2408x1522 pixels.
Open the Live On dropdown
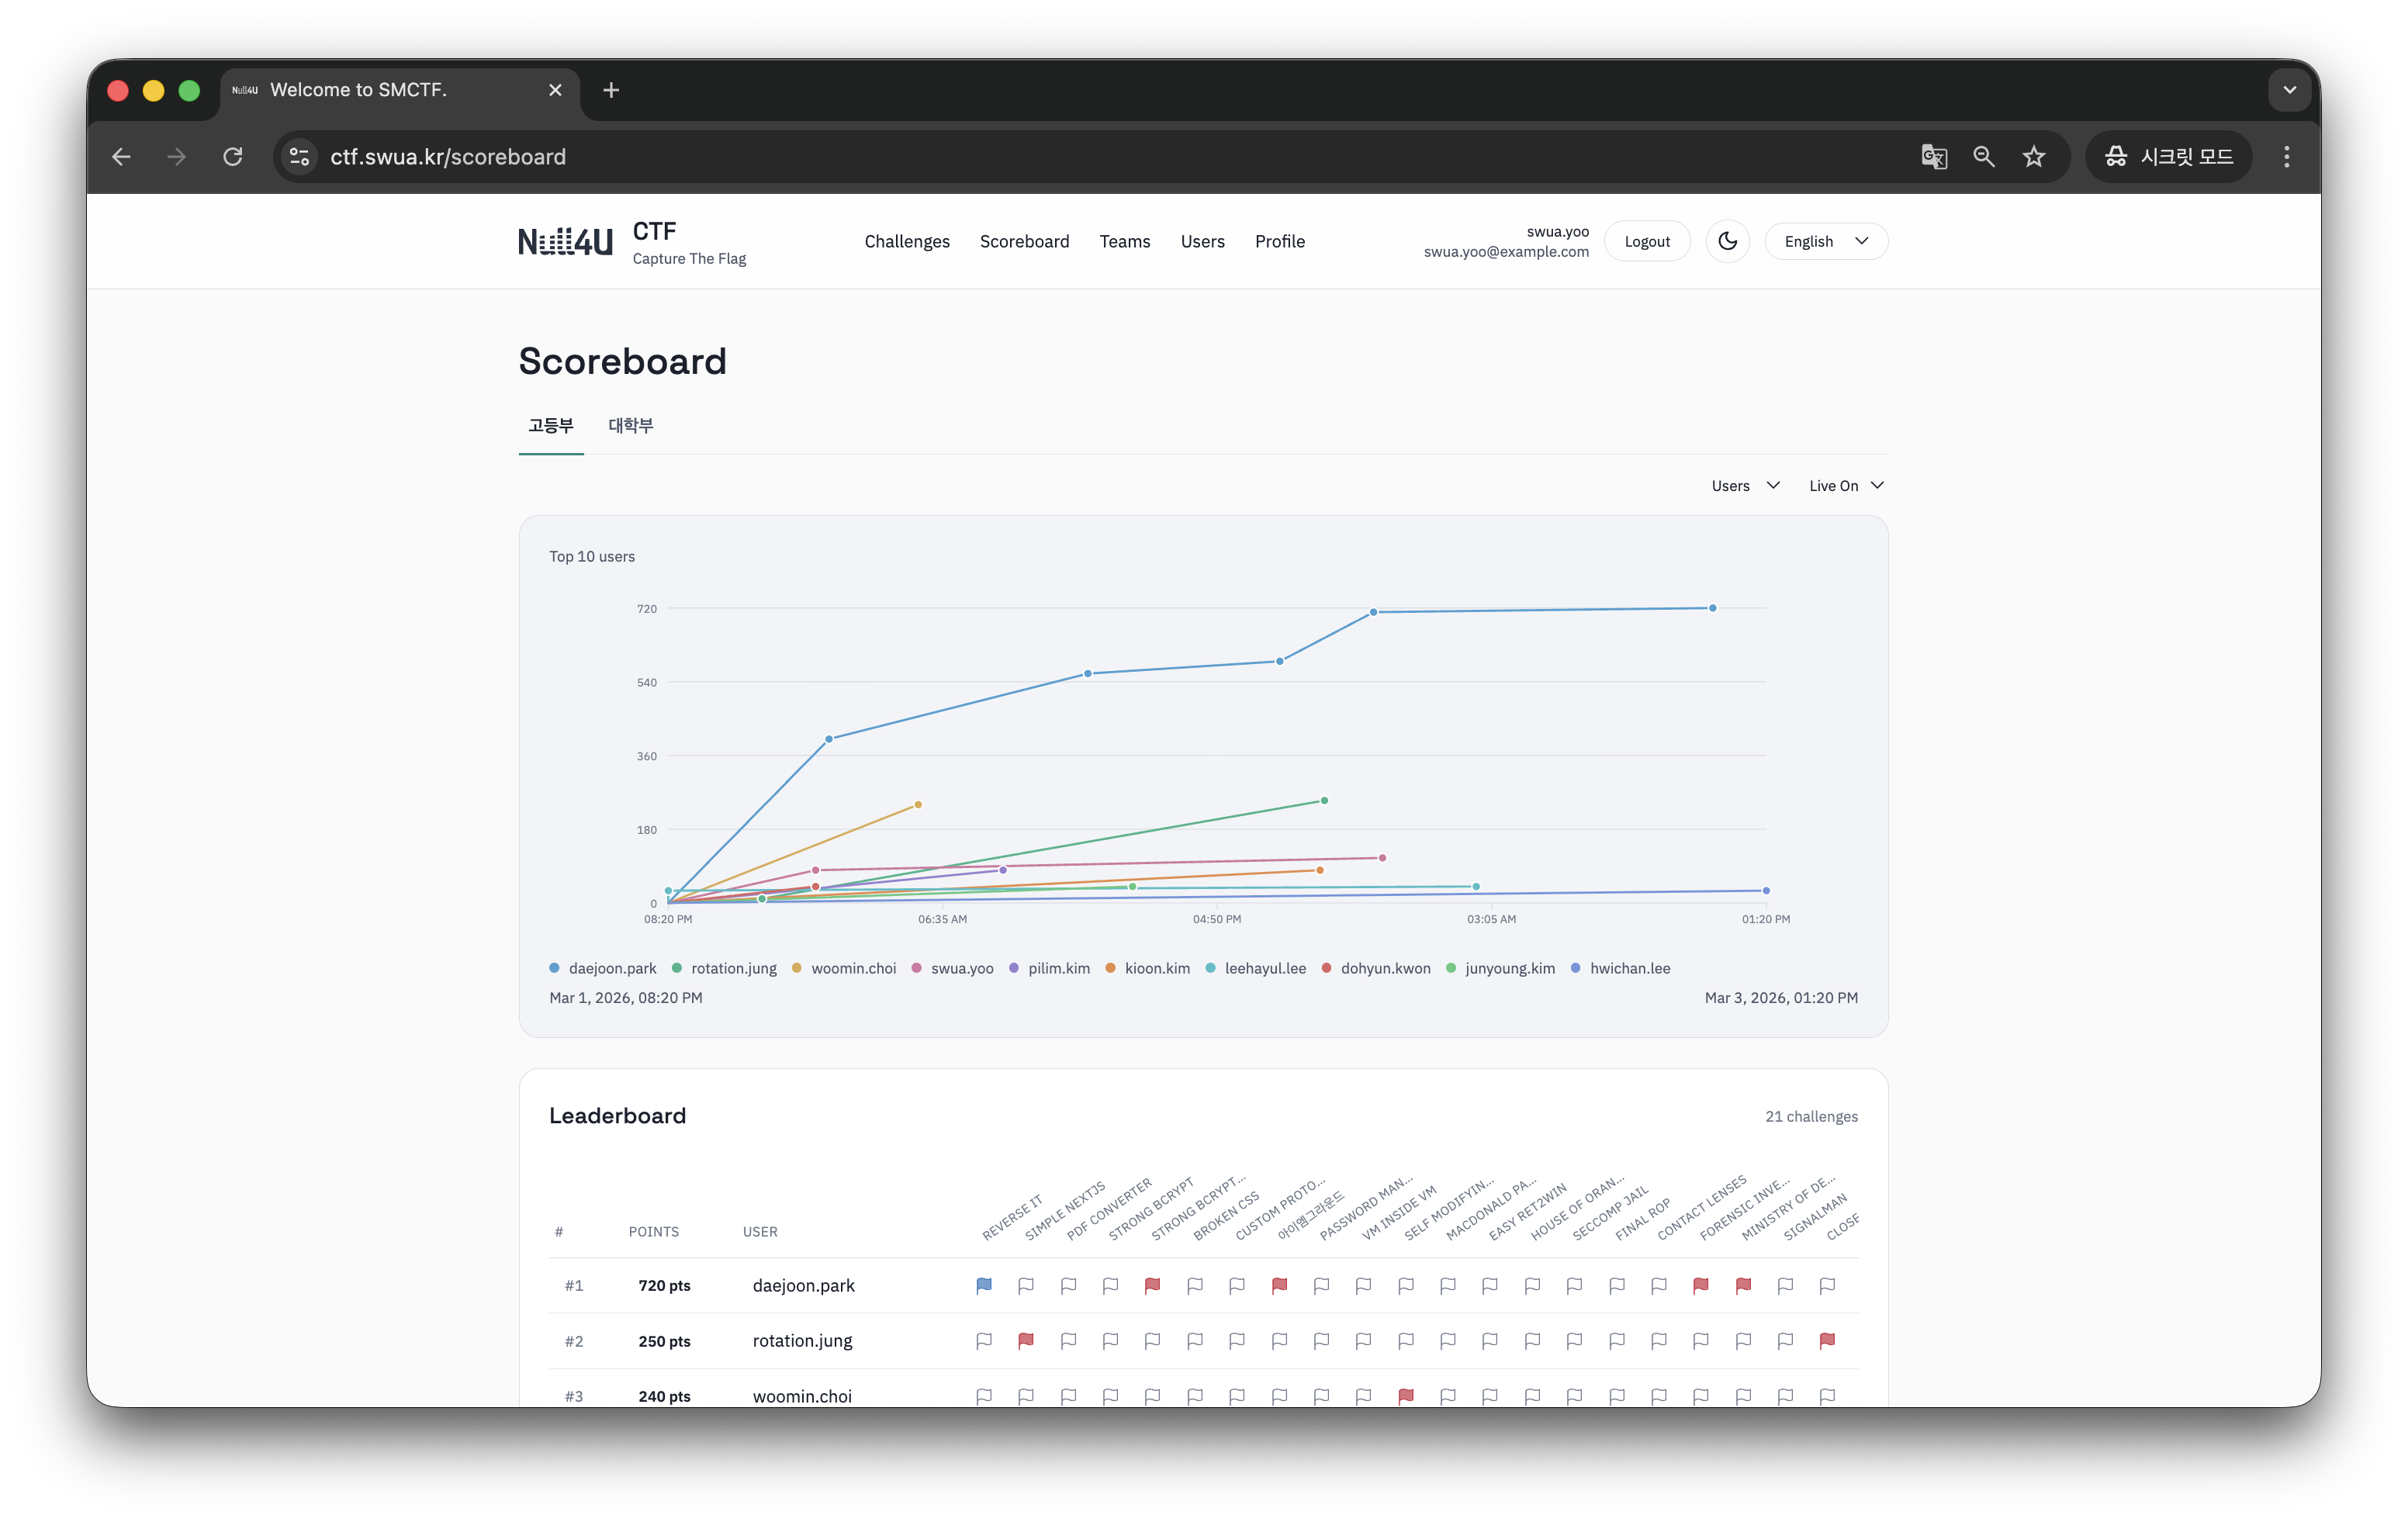1846,486
